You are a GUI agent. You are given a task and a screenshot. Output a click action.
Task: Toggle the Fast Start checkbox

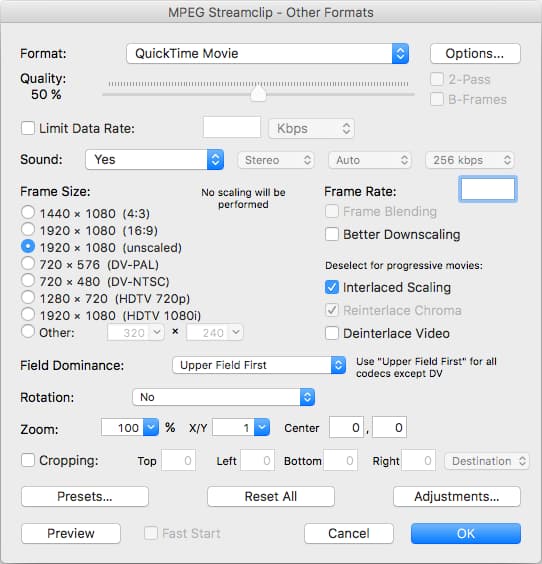point(151,533)
